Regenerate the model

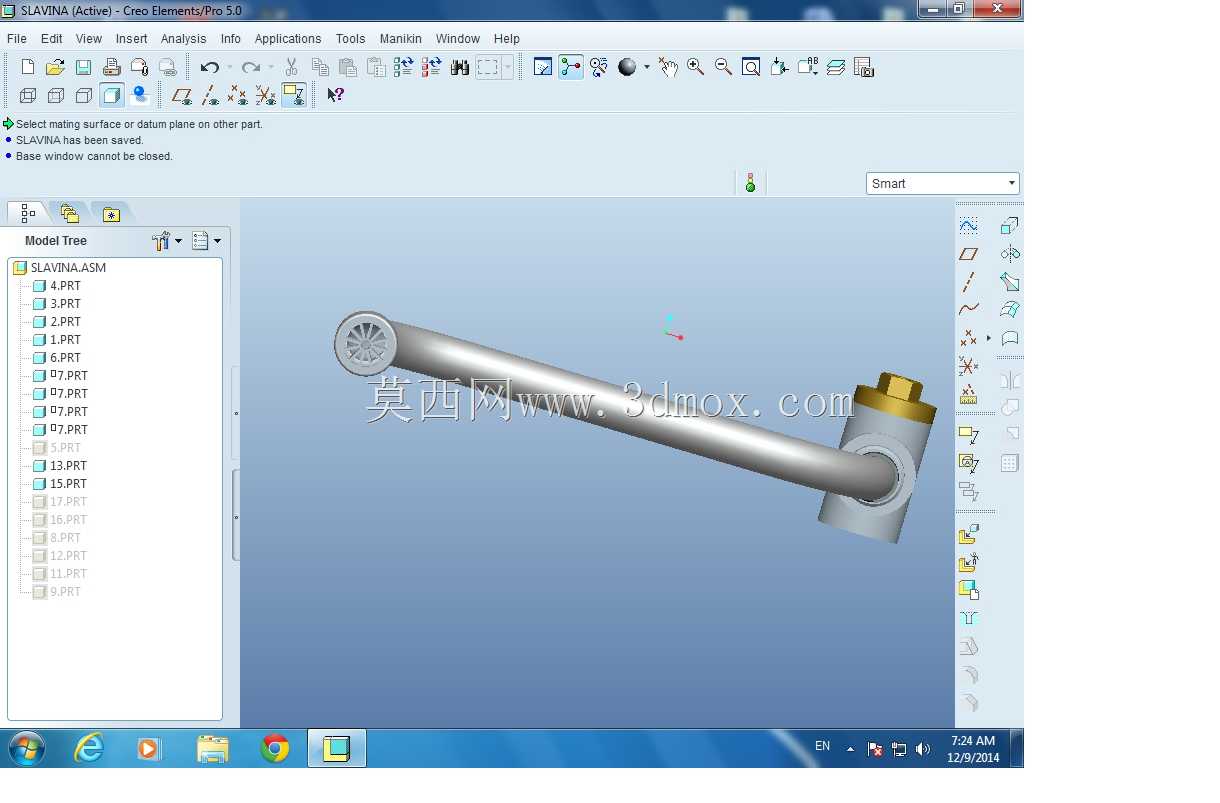click(x=404, y=67)
